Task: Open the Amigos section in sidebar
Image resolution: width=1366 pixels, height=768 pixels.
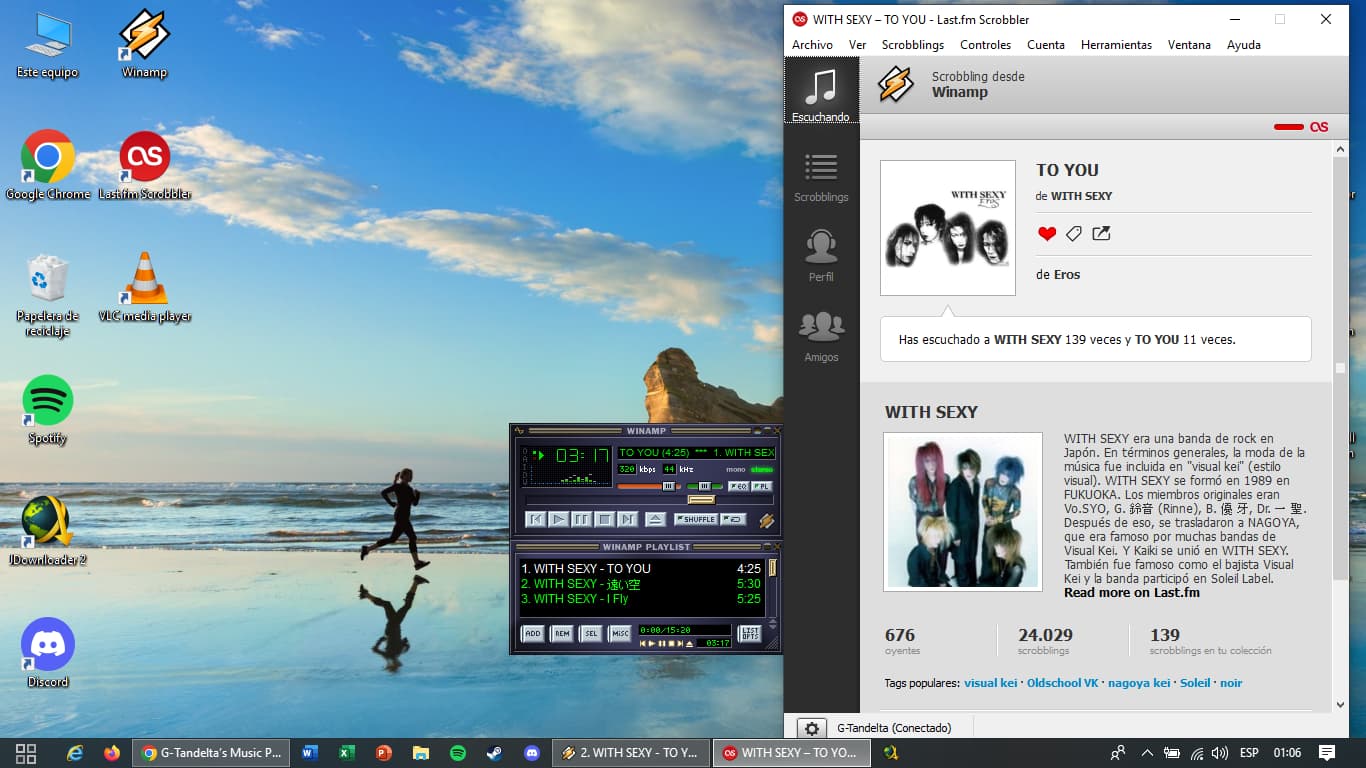Action: point(821,336)
